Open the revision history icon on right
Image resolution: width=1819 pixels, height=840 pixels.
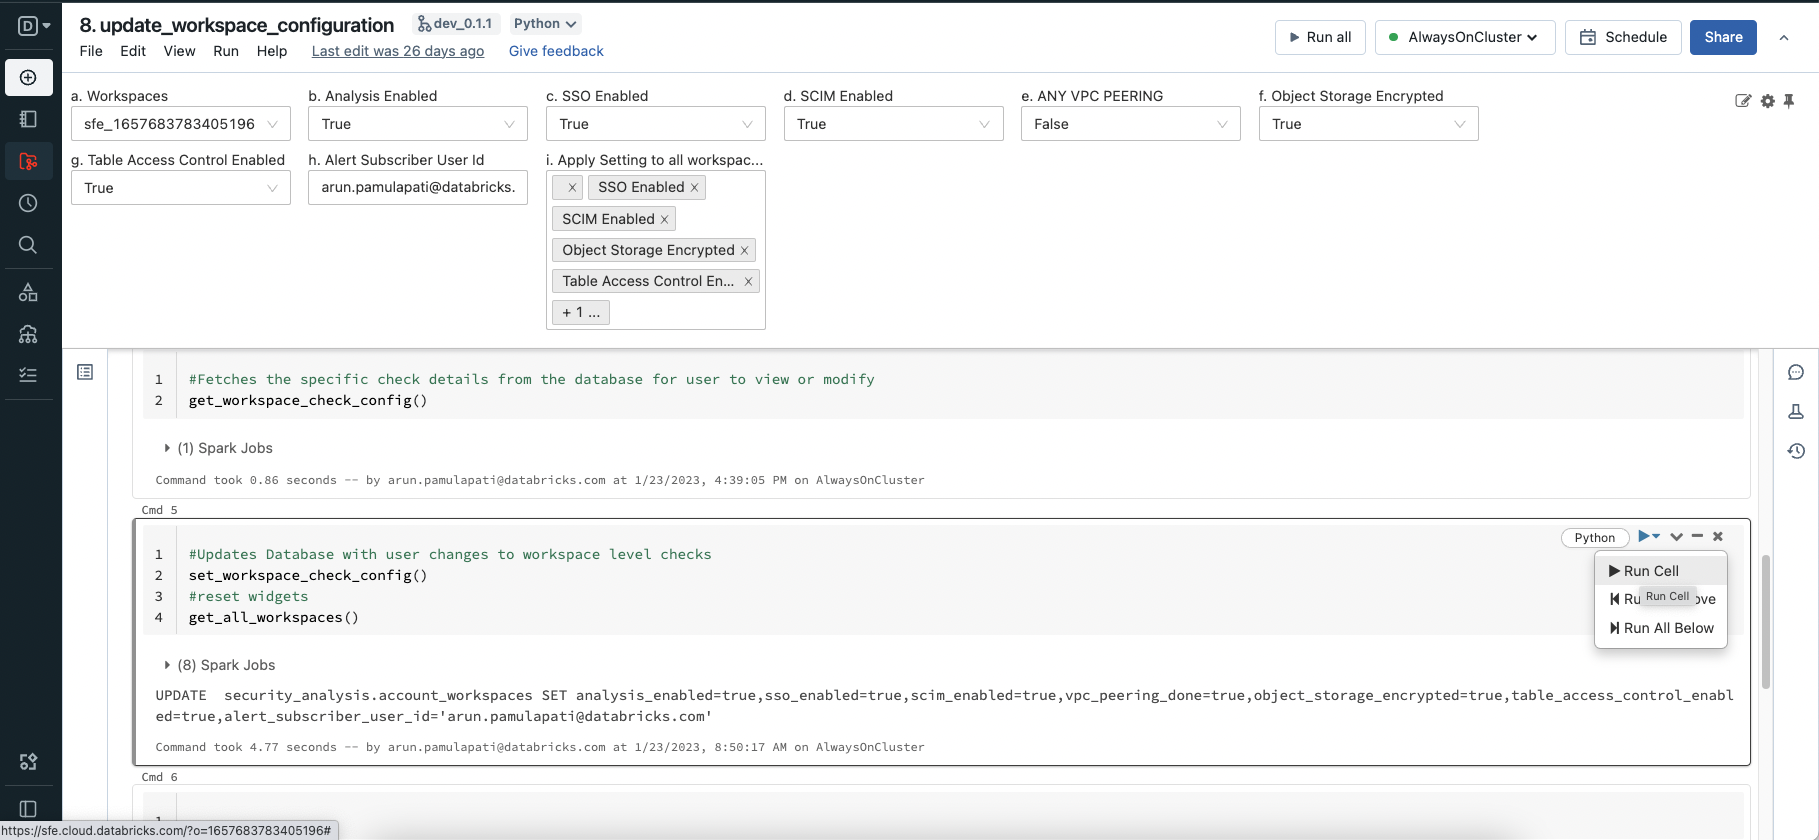1796,451
